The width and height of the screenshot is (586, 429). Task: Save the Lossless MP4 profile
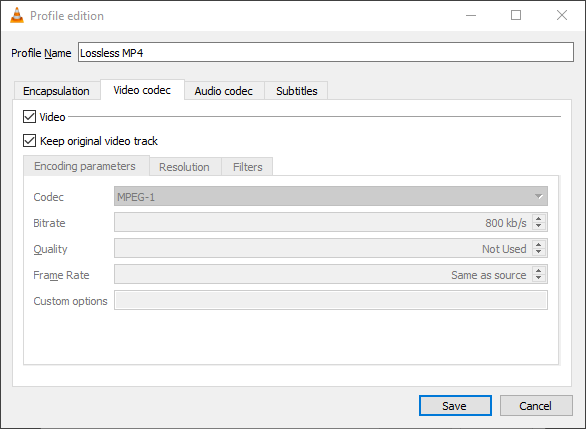tap(455, 405)
